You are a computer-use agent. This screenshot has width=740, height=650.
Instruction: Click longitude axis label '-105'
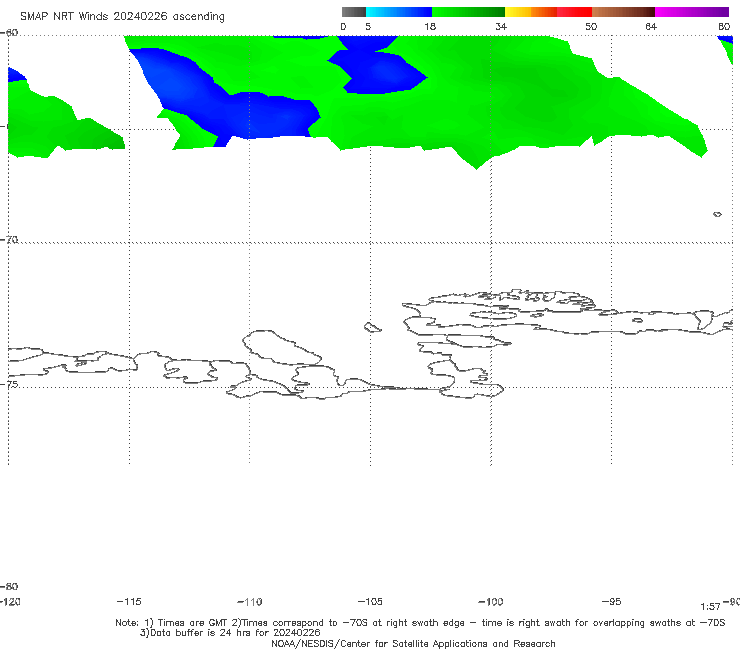pos(370,601)
